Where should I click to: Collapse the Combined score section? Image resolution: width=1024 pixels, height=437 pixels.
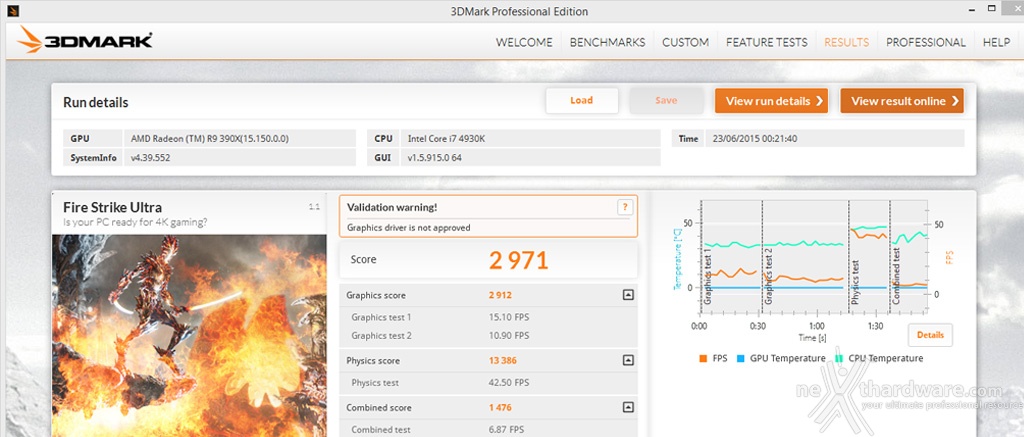click(628, 407)
